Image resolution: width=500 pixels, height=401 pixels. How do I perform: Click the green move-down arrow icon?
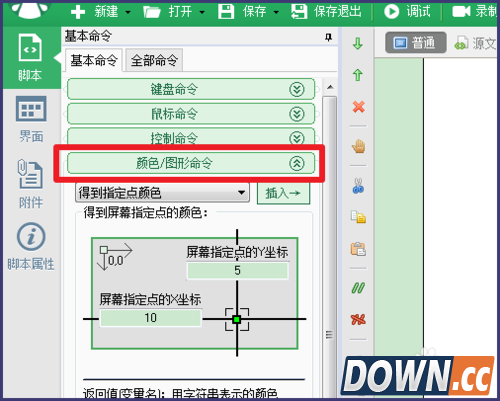click(x=358, y=44)
